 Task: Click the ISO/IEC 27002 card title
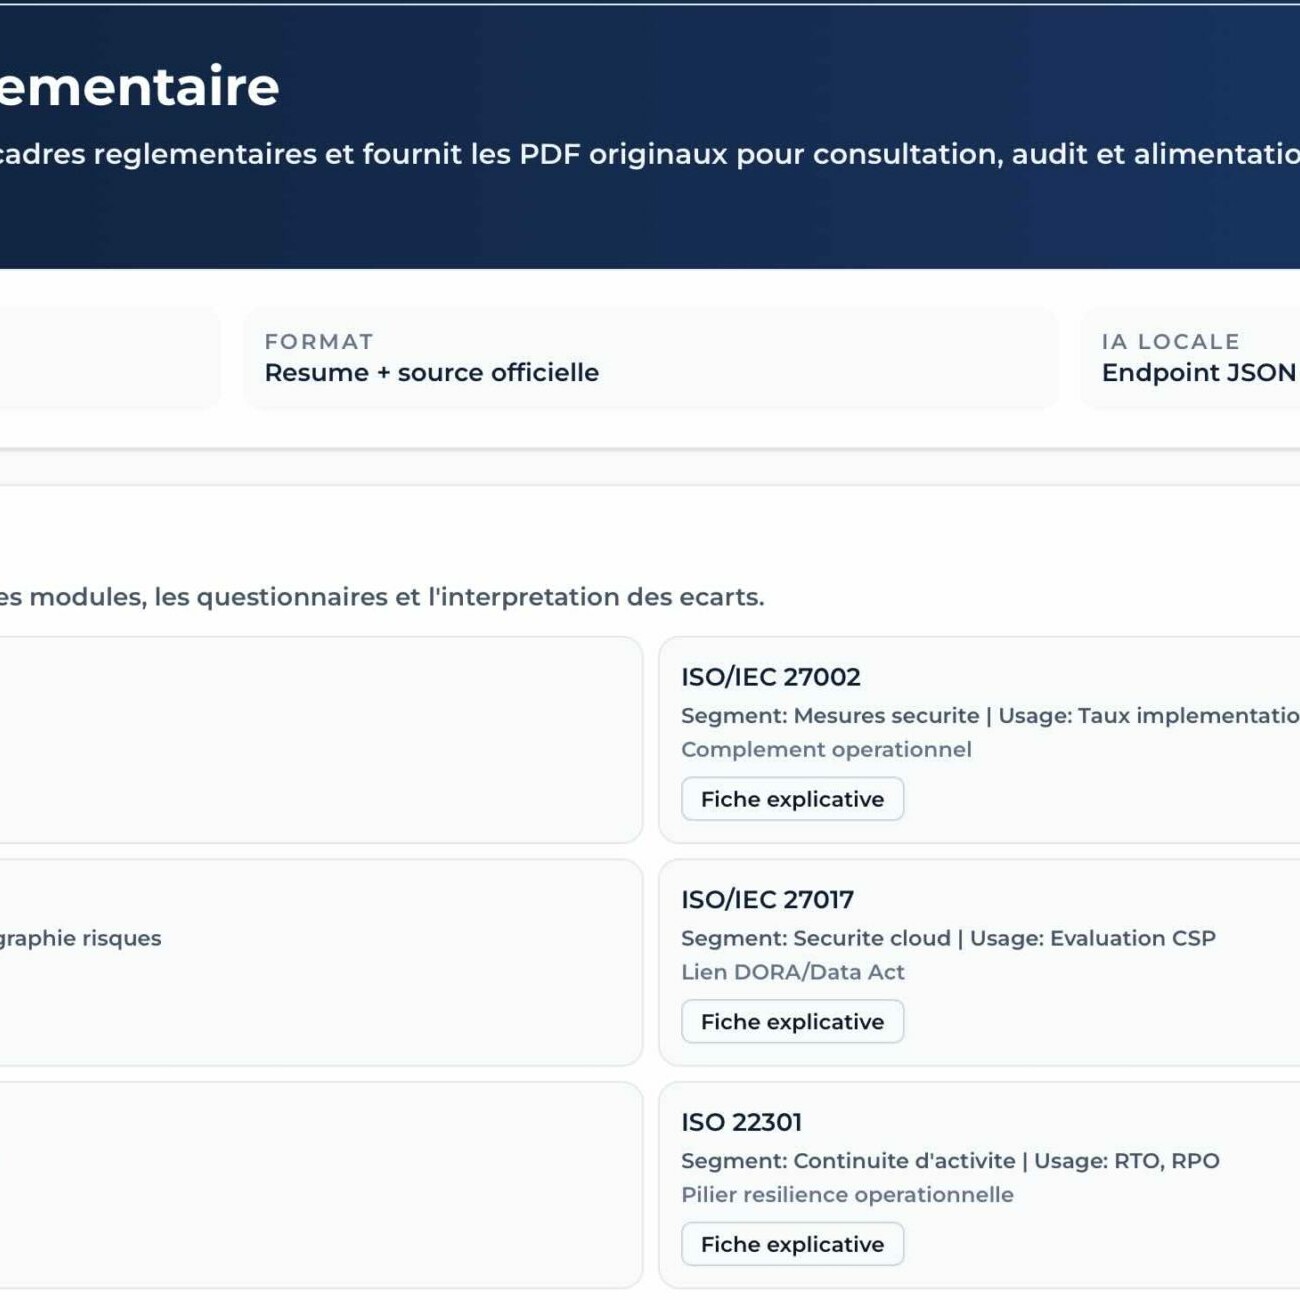point(770,677)
